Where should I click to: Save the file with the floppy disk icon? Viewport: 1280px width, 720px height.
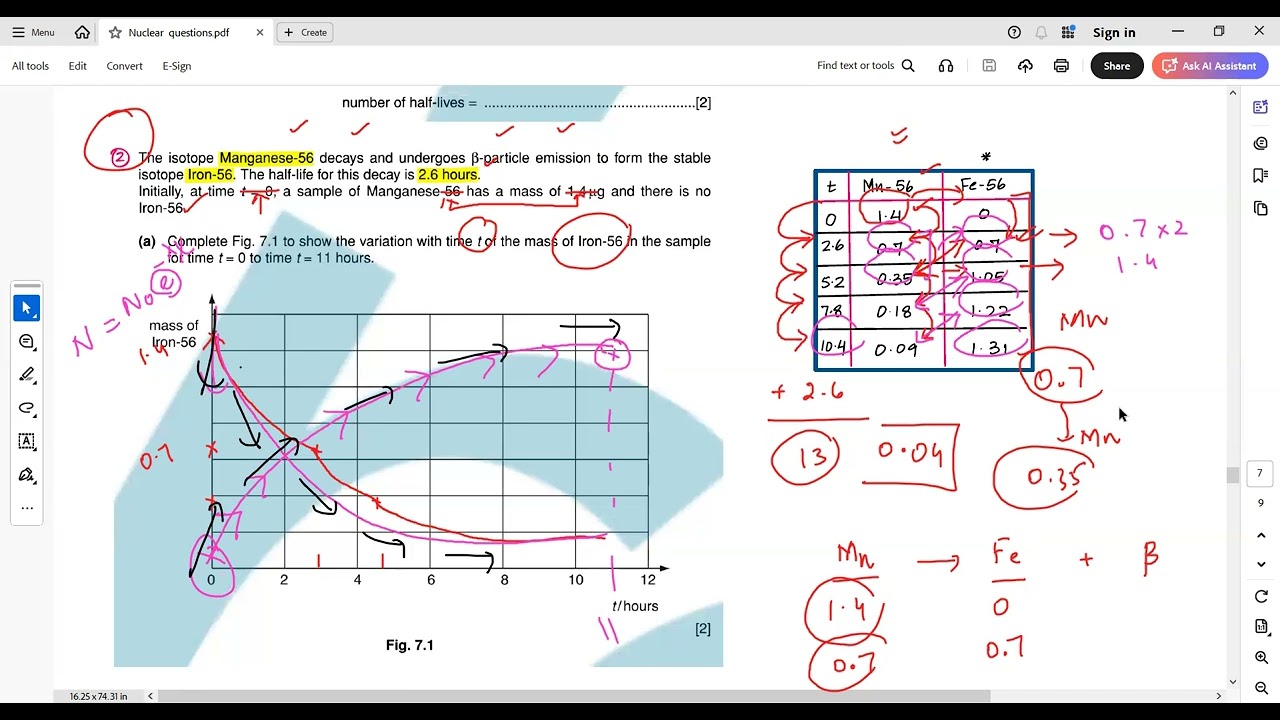[x=989, y=66]
